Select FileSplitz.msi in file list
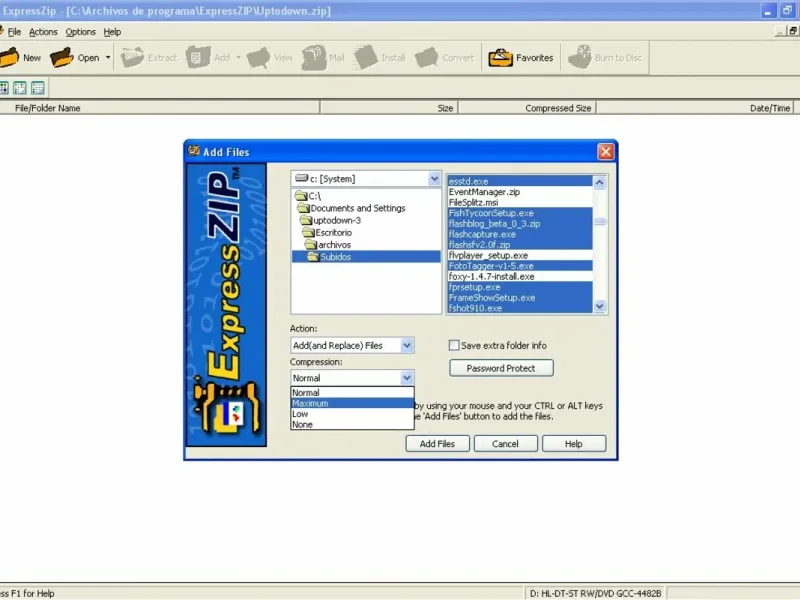The width and height of the screenshot is (800, 600). coord(520,203)
